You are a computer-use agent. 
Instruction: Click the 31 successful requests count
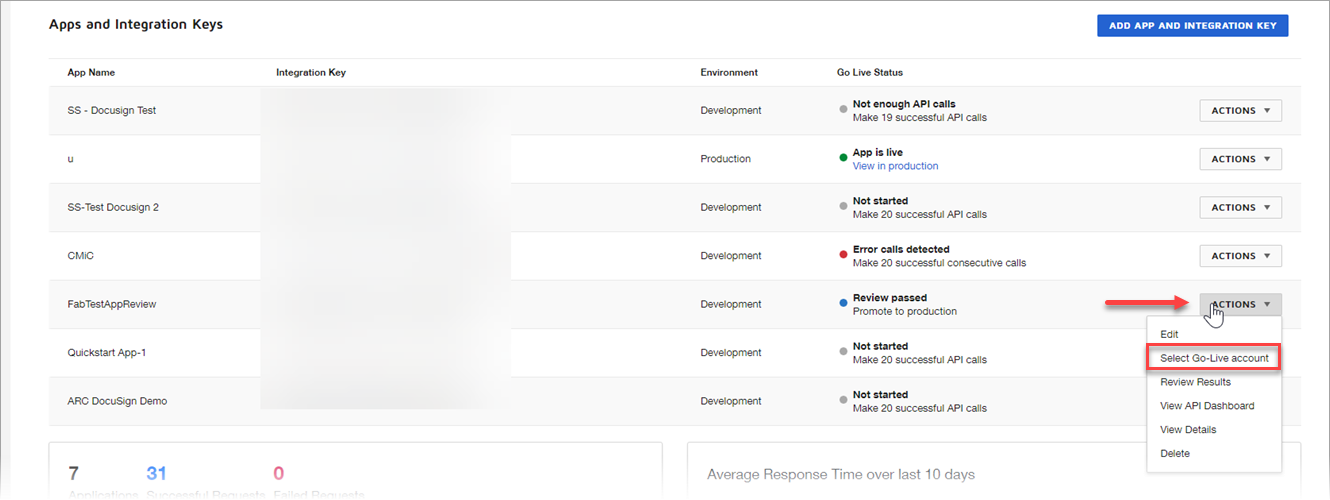point(156,473)
